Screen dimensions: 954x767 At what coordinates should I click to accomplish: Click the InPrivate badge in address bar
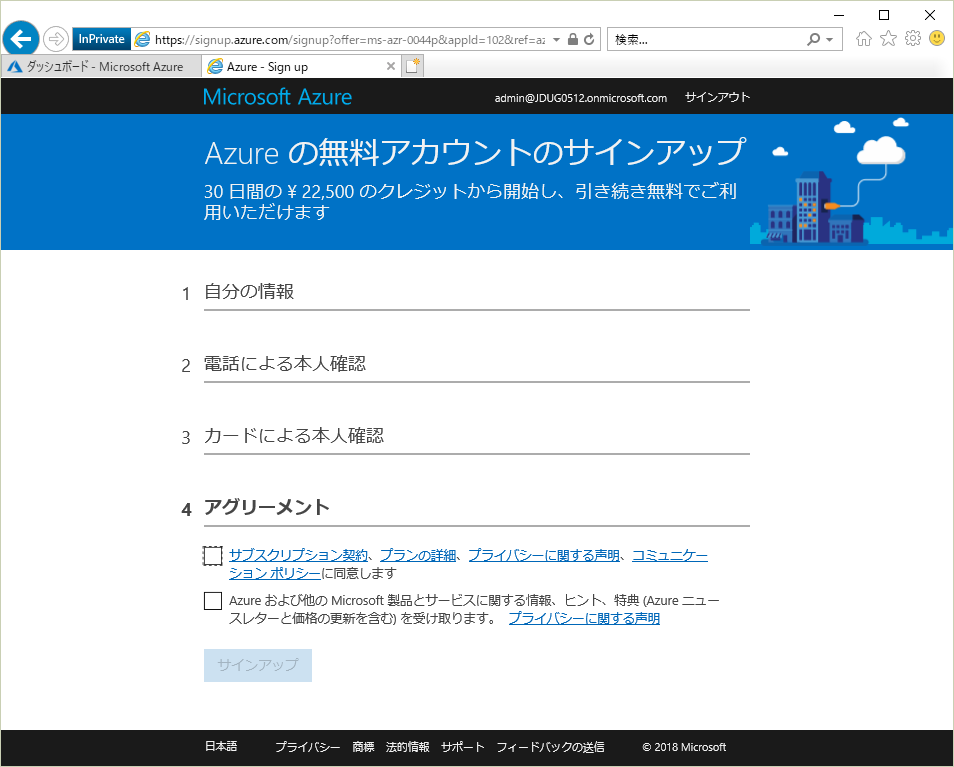click(101, 39)
